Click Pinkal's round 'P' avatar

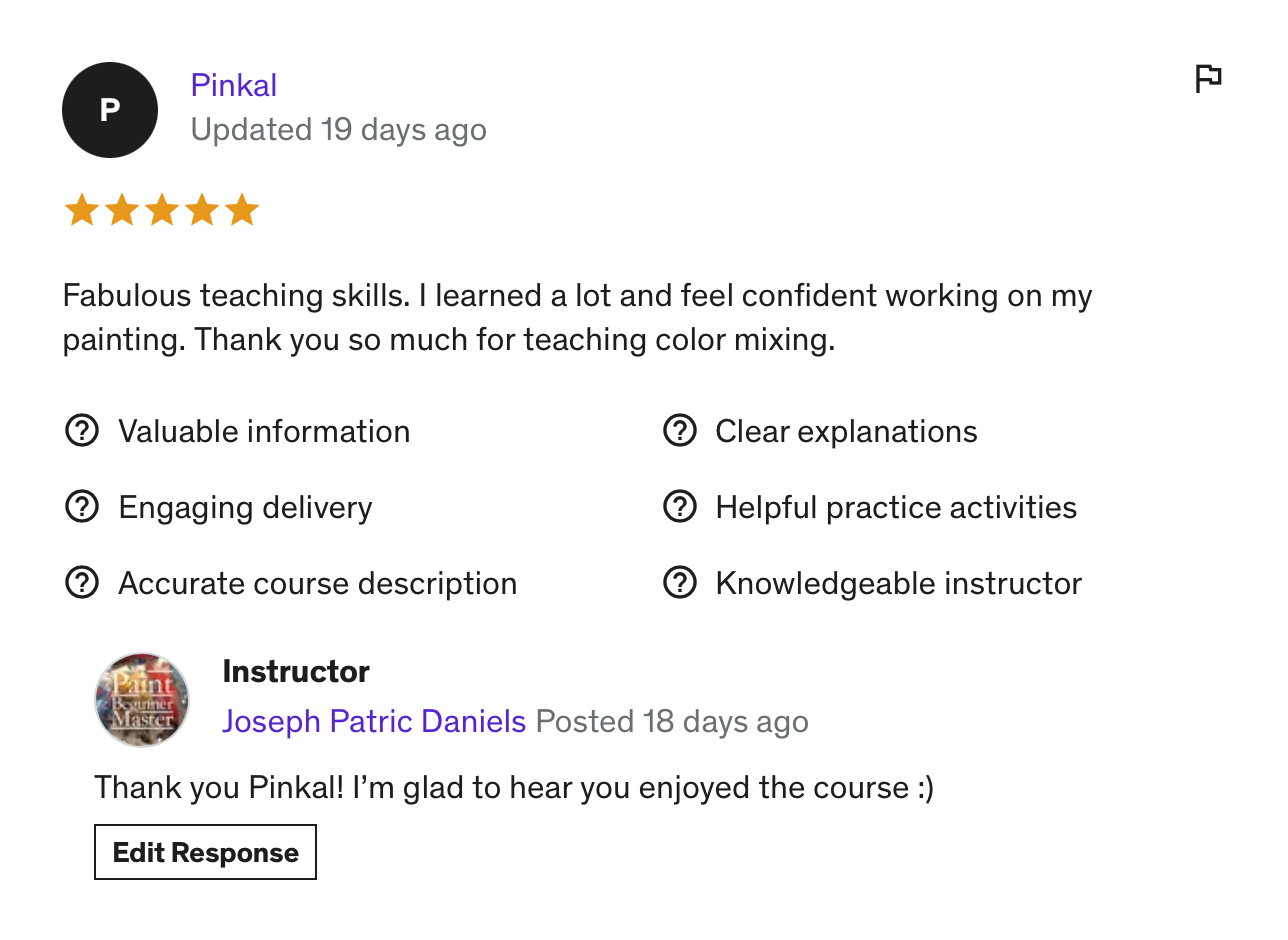[110, 110]
